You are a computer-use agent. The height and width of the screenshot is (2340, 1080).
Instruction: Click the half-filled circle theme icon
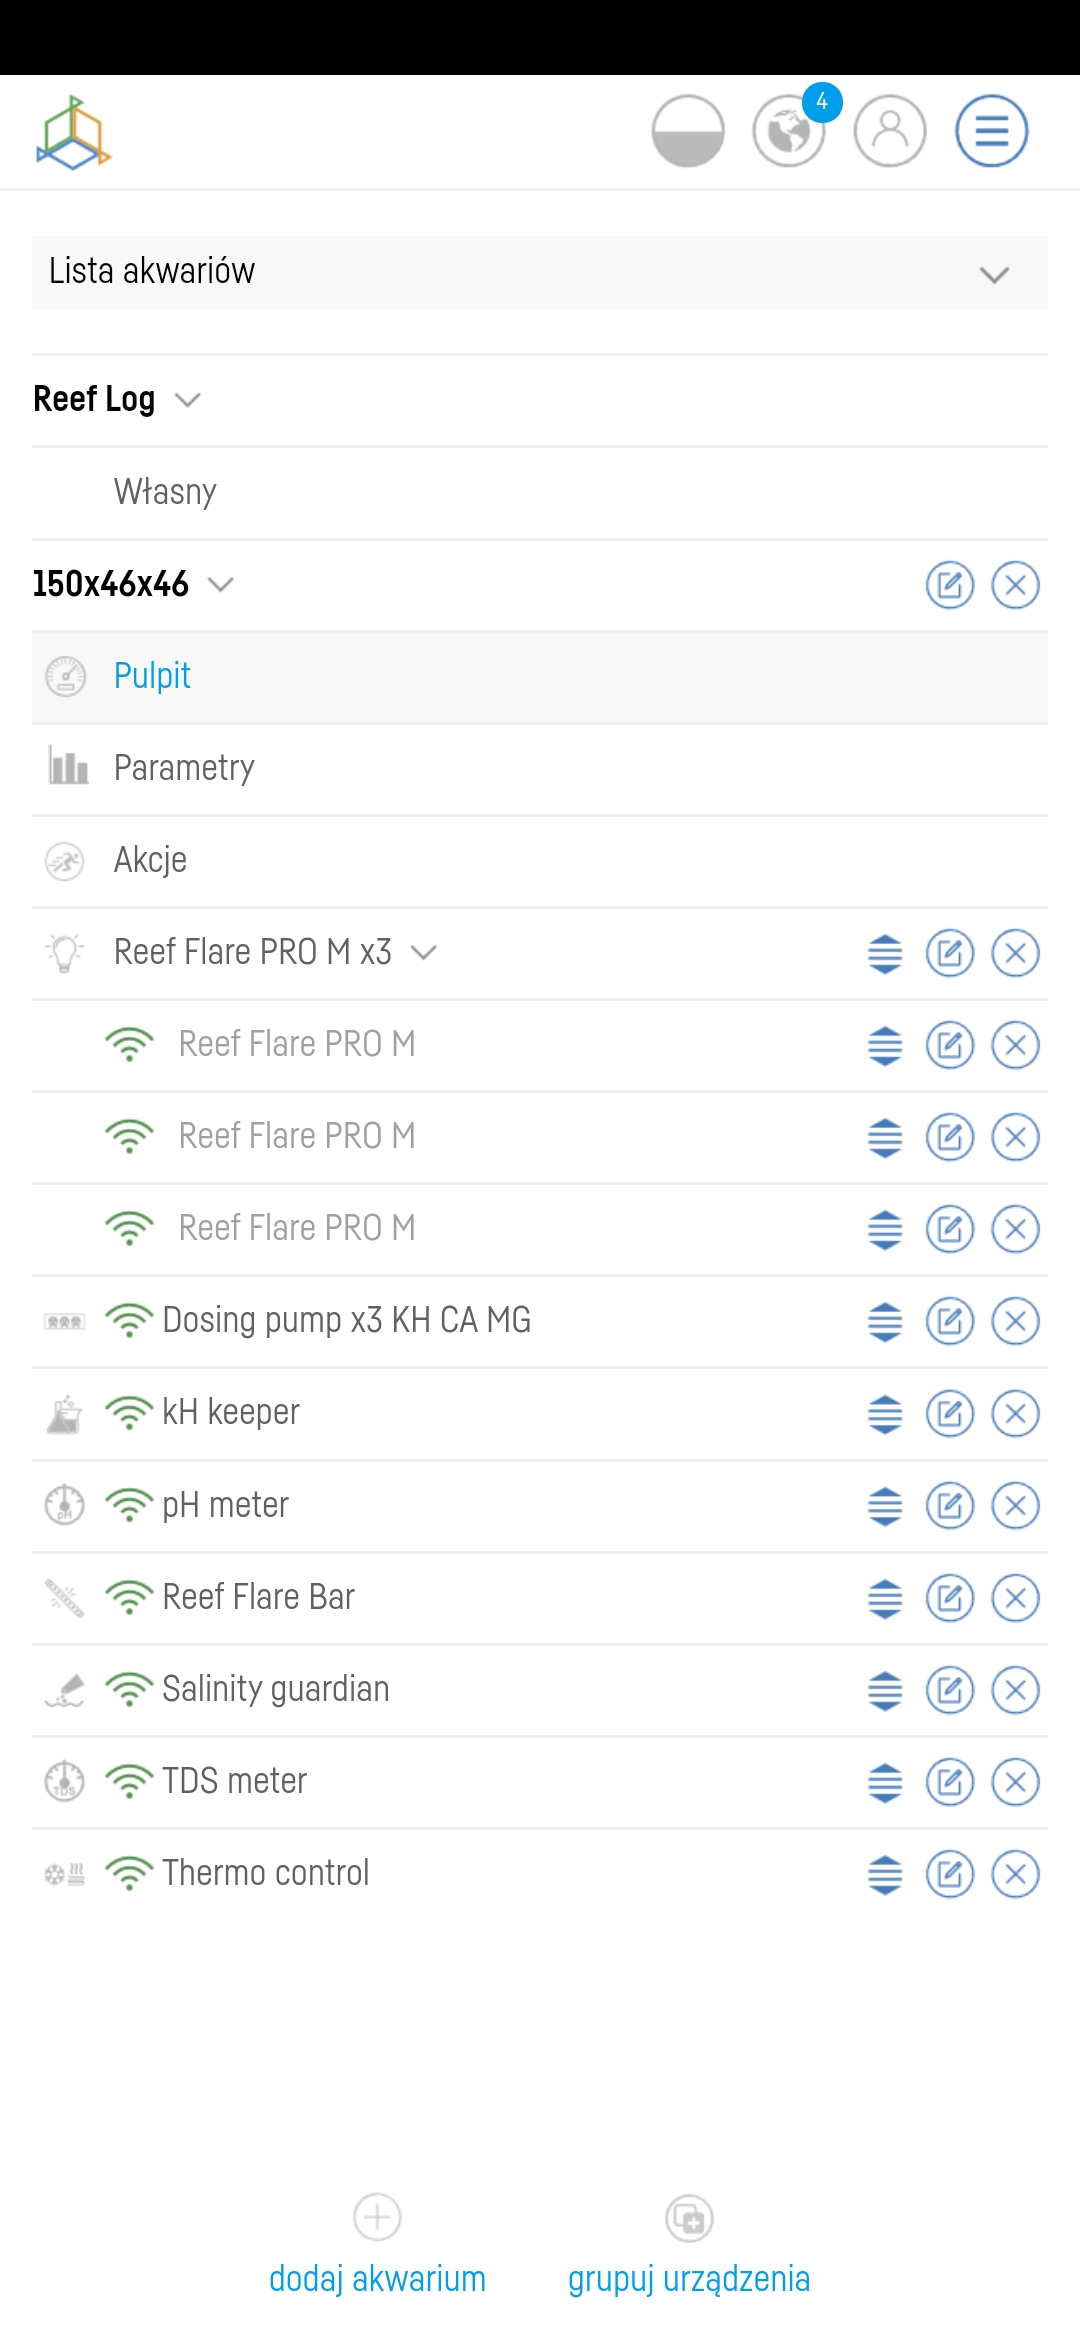(688, 131)
